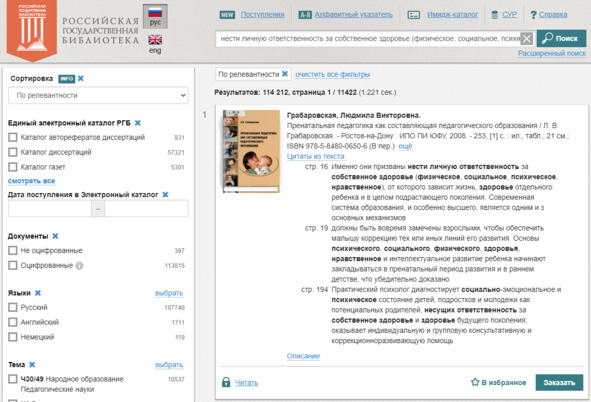Reset Тема filter with blue X
Screen dimensions: 591x402
pyautogui.click(x=32, y=364)
